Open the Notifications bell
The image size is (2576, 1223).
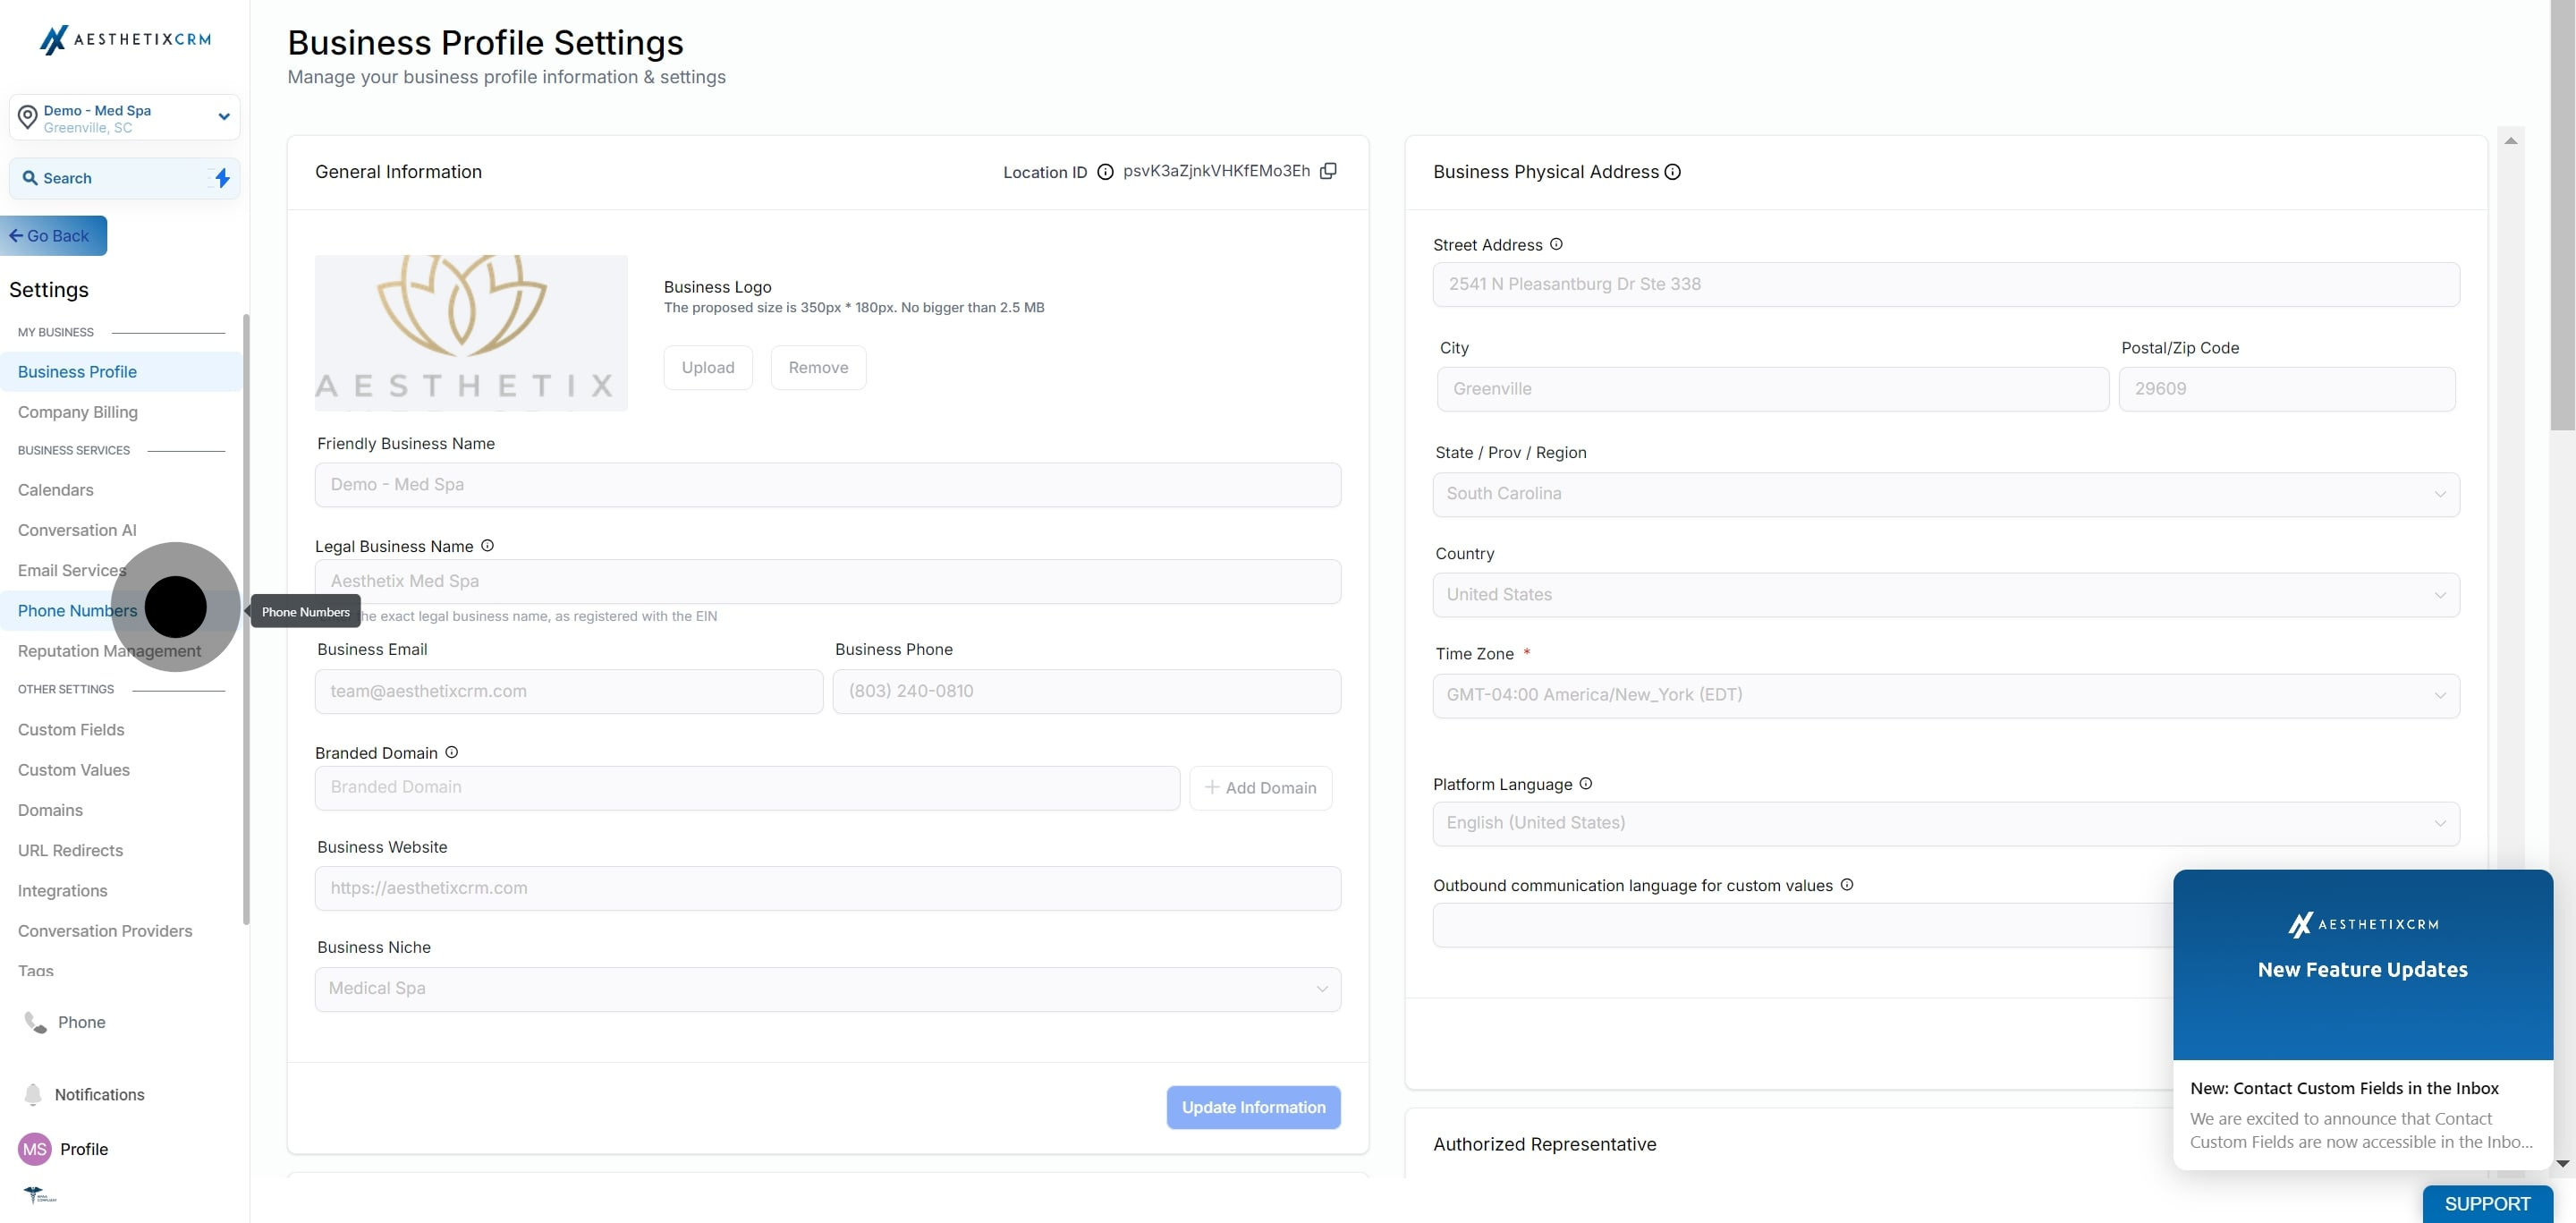(33, 1094)
